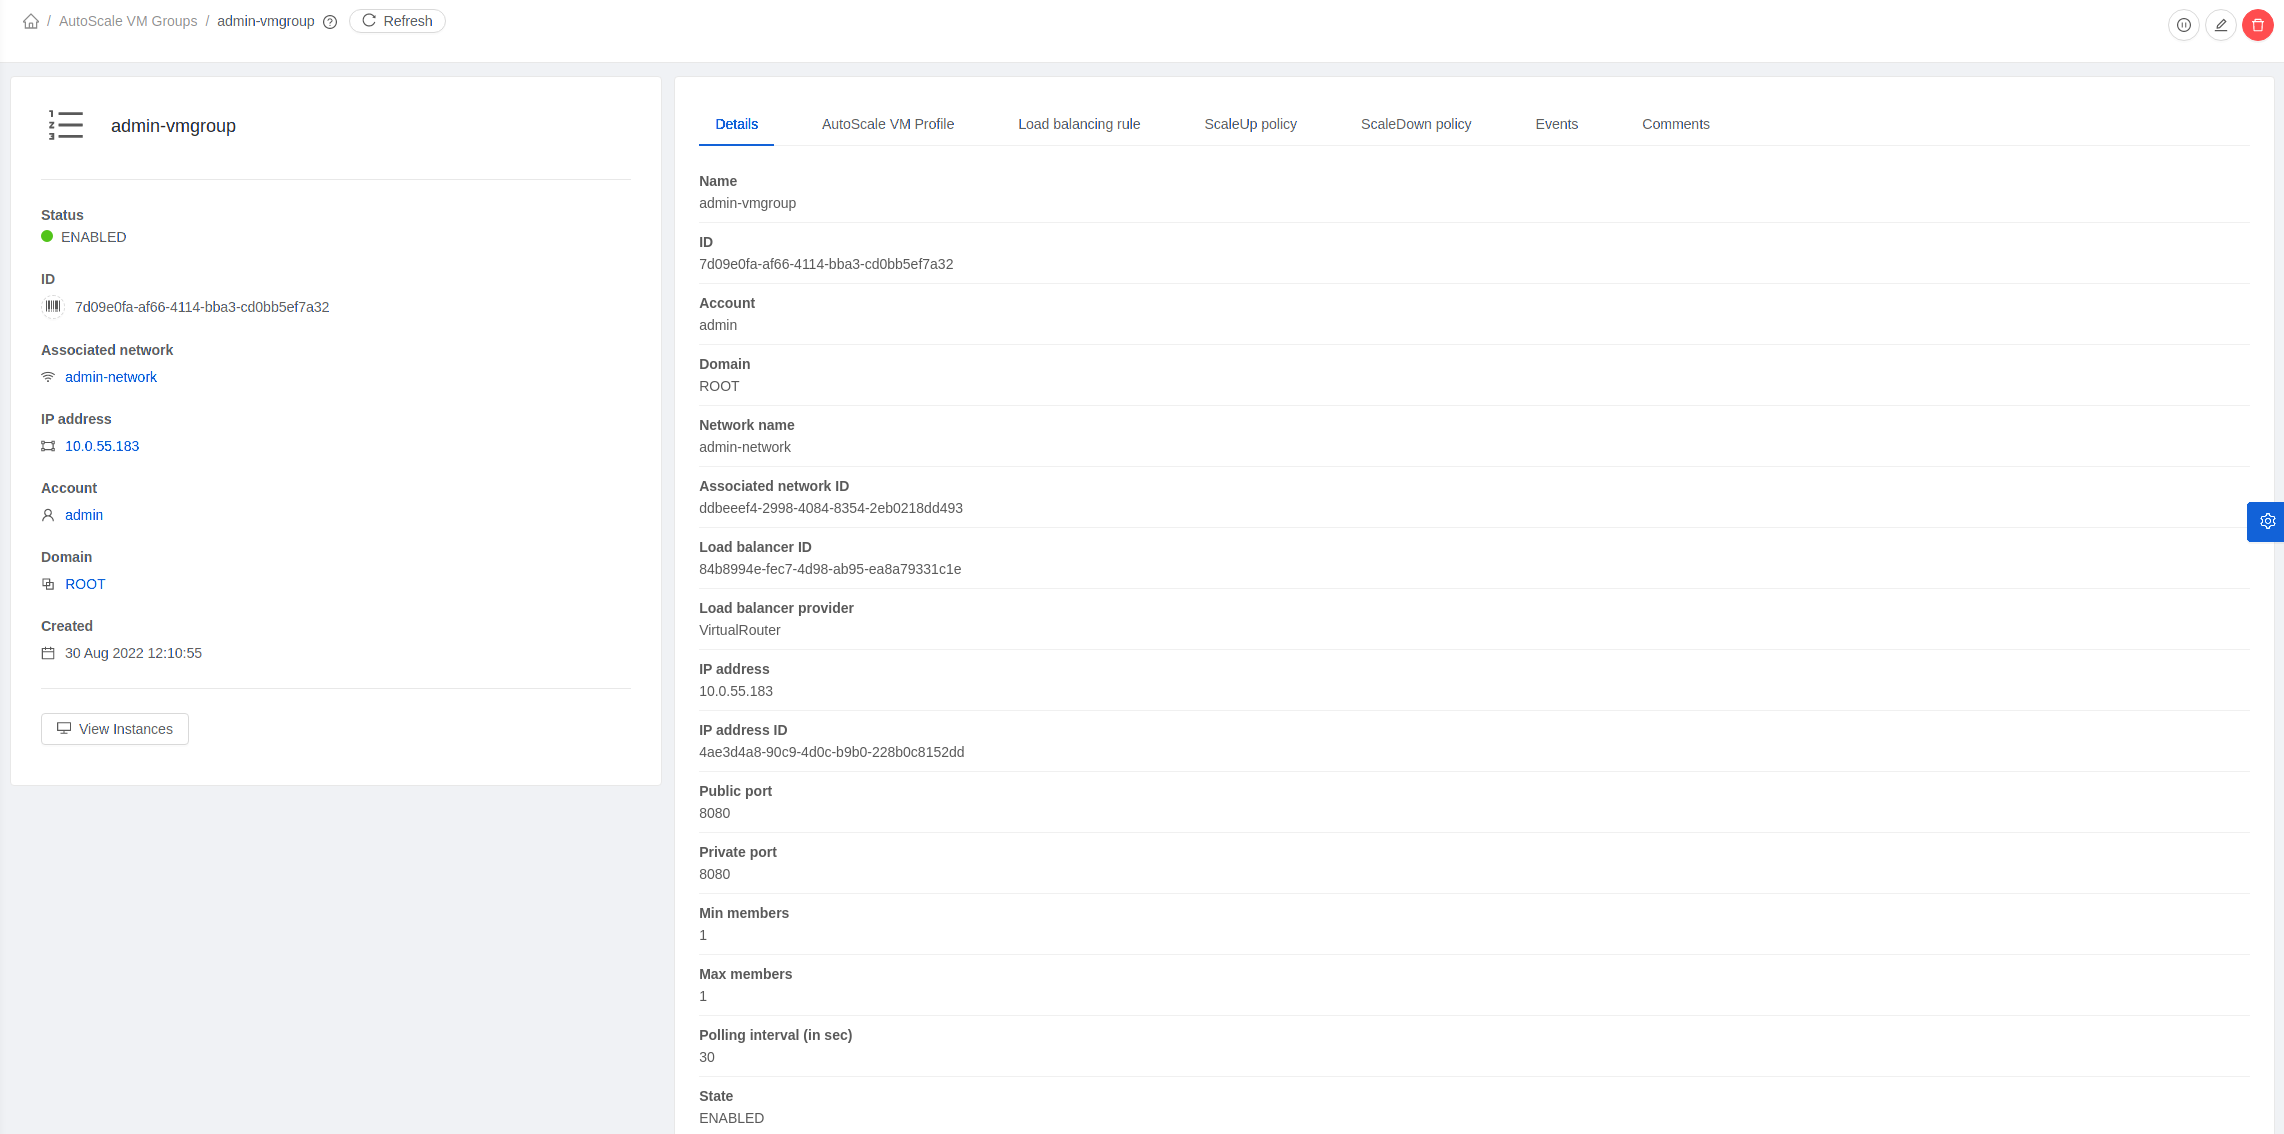Click the home icon in the breadcrumb
2284x1134 pixels.
pos(31,20)
